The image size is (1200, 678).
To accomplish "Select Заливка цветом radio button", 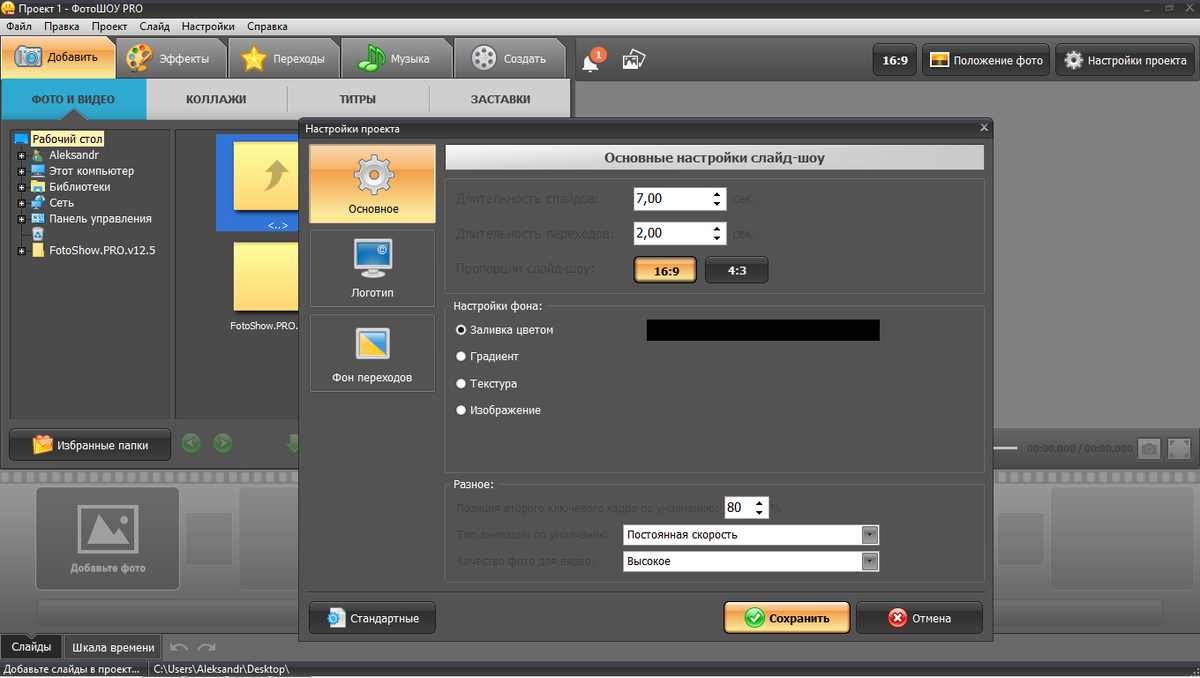I will pyautogui.click(x=461, y=329).
